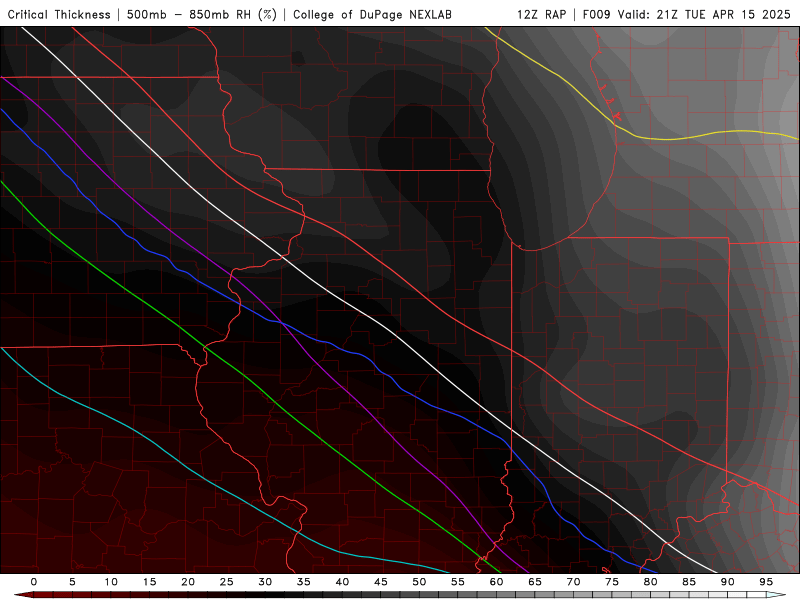Click the dark red left end of colorbar
Image resolution: width=800 pixels, height=600 pixels.
click(x=23, y=595)
